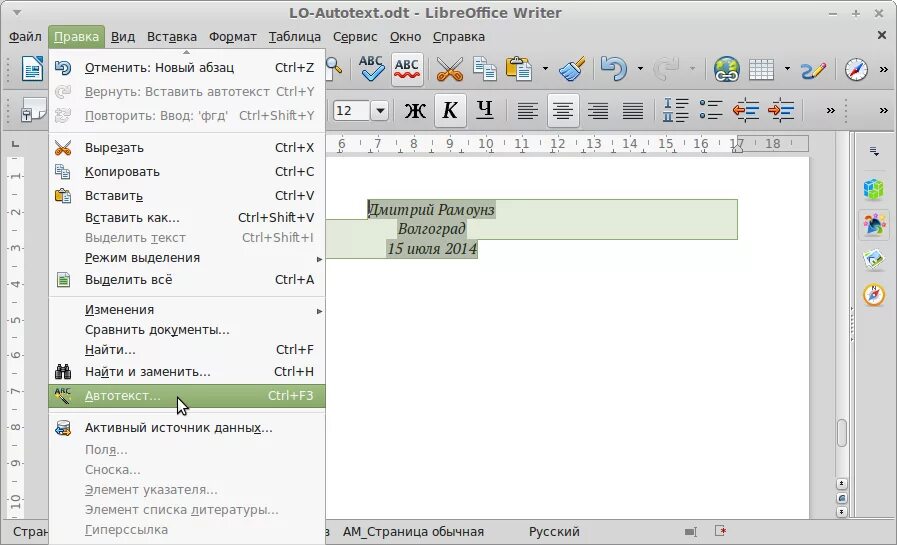Click the vertical scrollbar thumb

[x=842, y=433]
